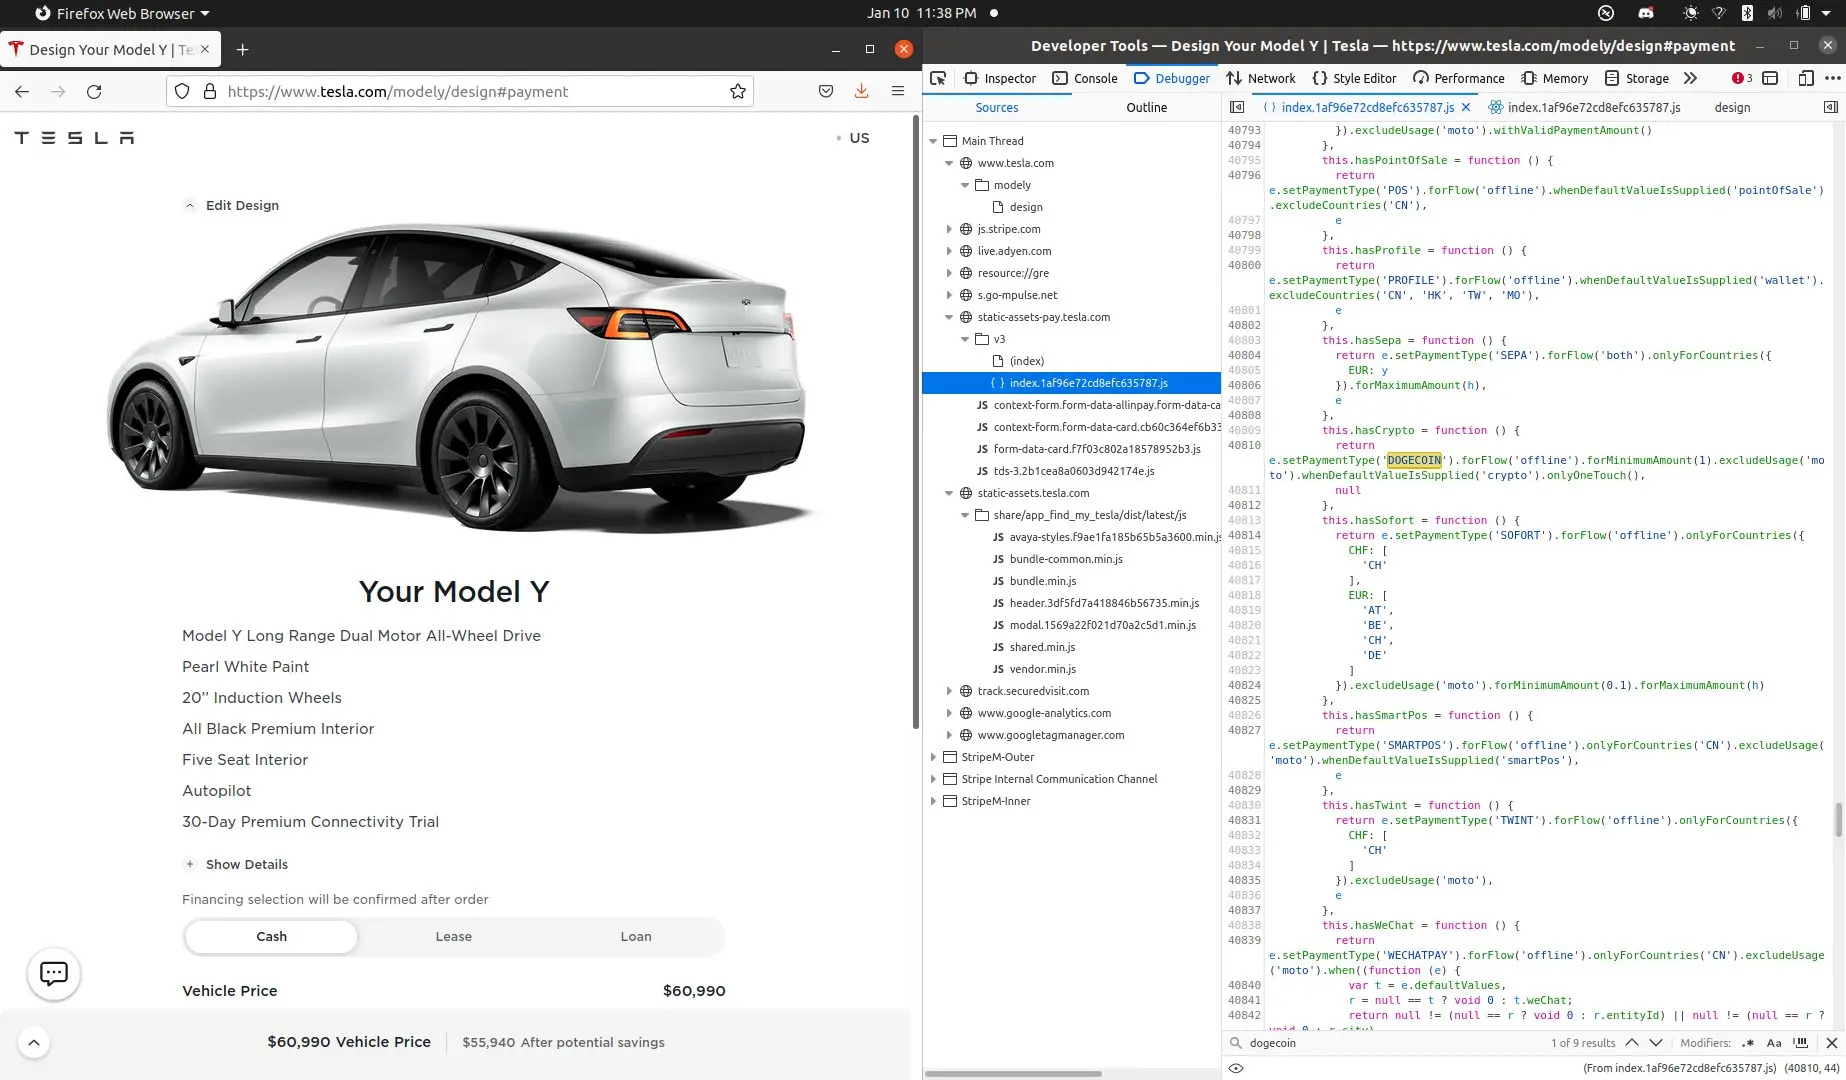1846x1080 pixels.
Task: Open tds-3.2b1cea8a0603d942174e.js source file
Action: tap(1074, 471)
